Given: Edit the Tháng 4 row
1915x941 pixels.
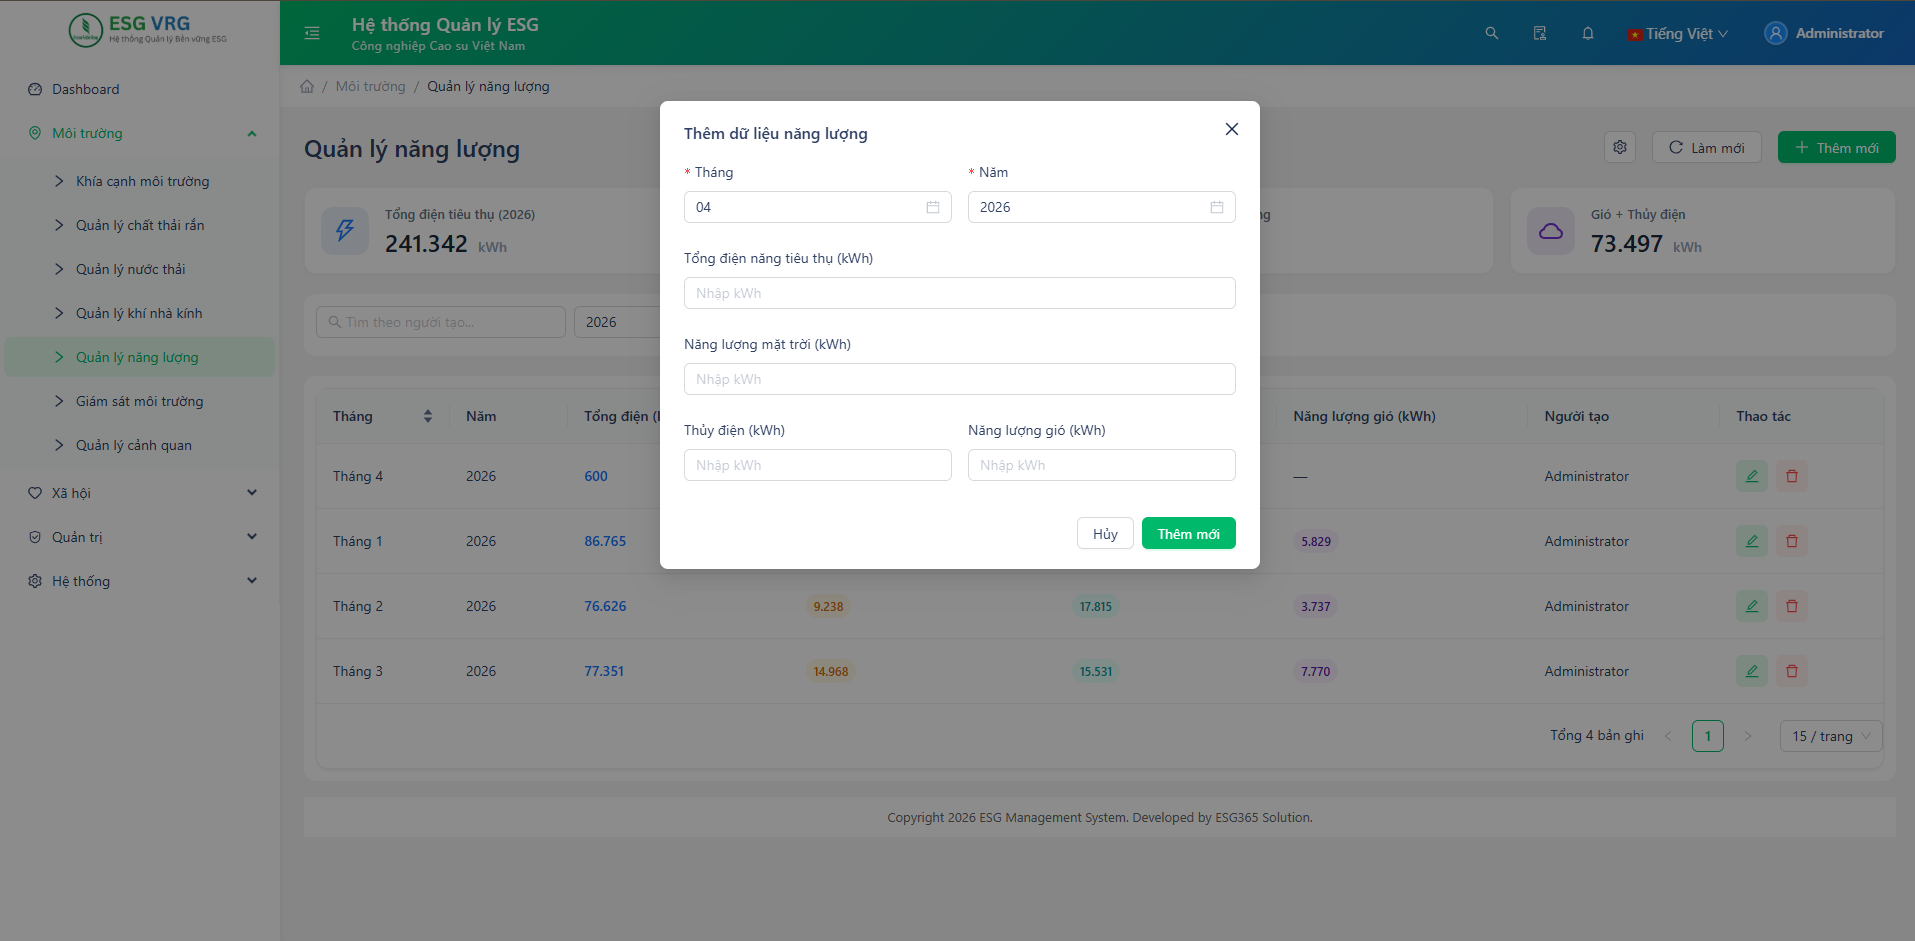Looking at the screenshot, I should 1752,476.
